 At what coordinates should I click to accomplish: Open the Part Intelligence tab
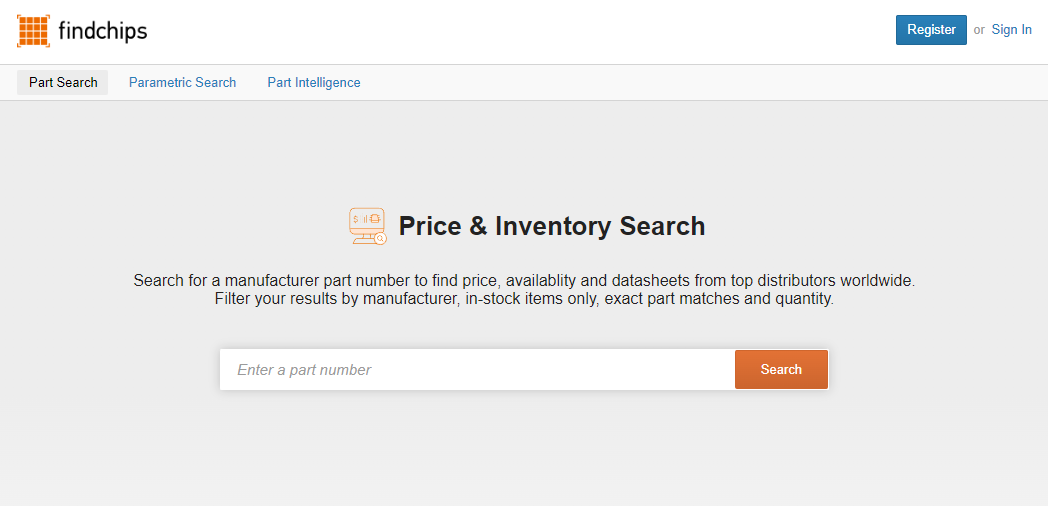314,82
